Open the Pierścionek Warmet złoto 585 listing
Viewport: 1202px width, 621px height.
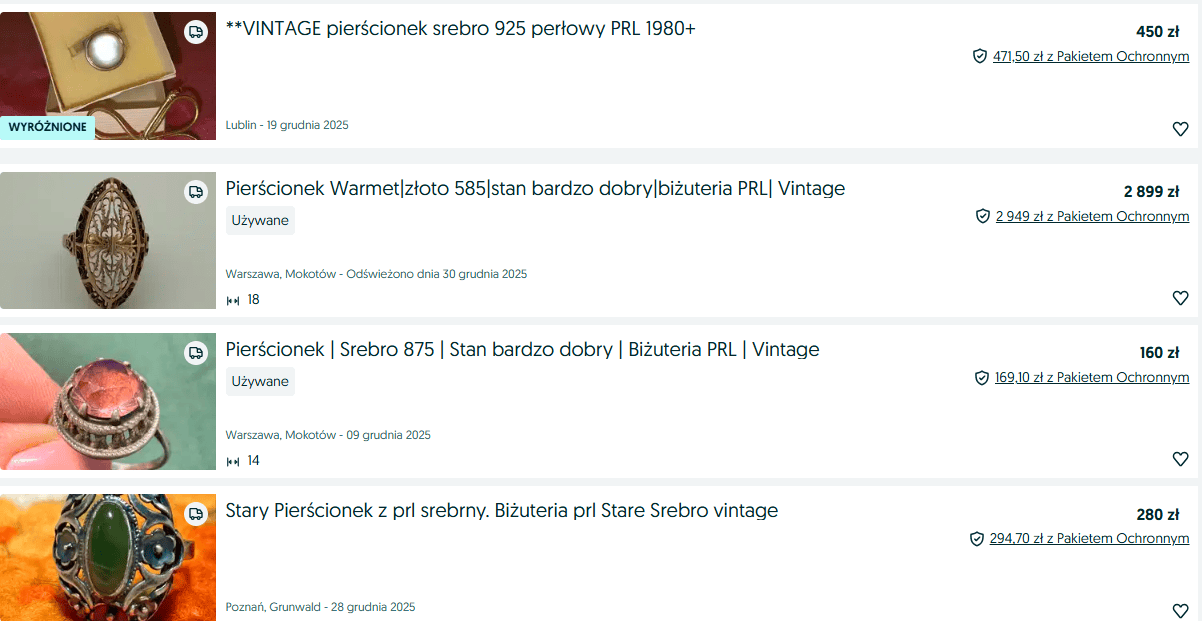535,188
